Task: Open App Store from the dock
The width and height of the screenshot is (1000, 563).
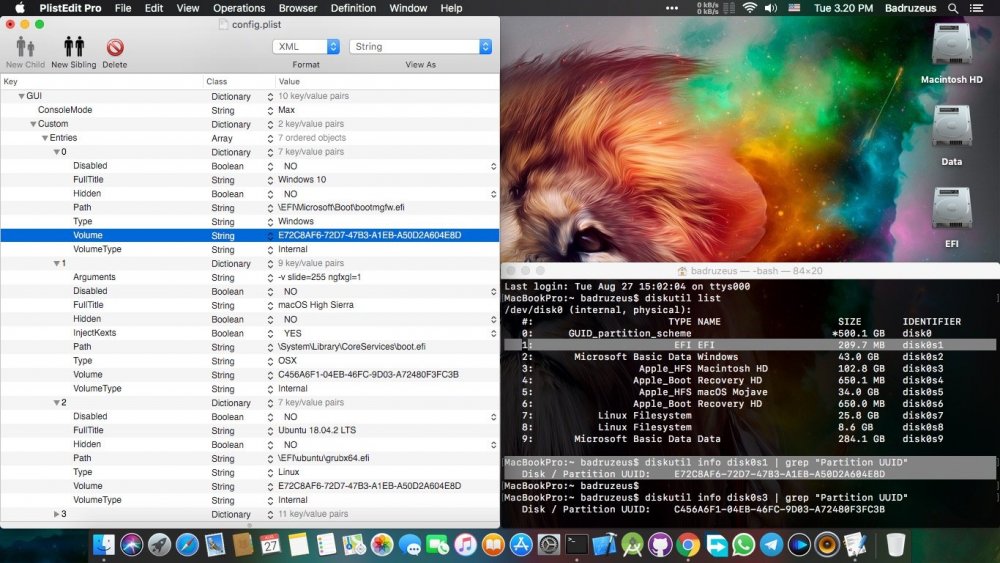Action: [521, 545]
